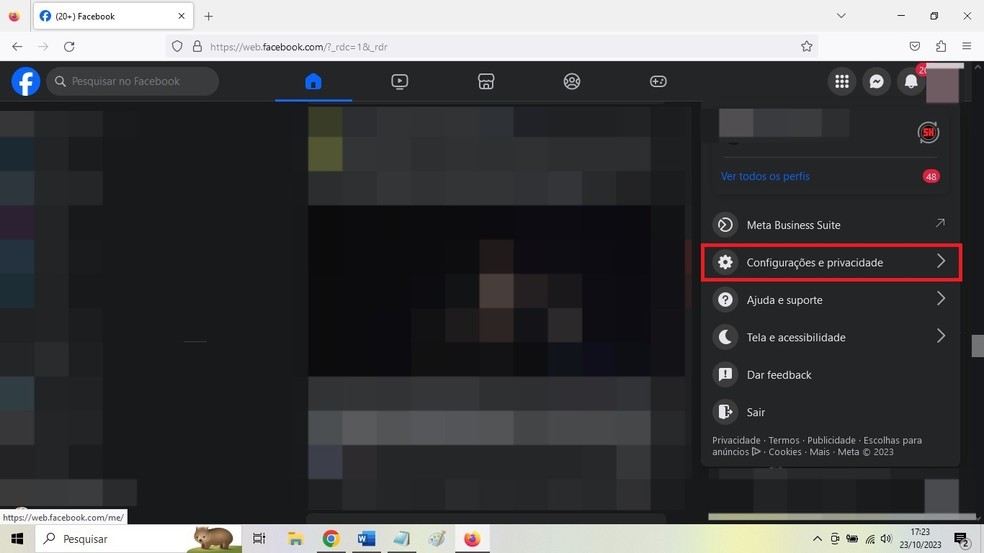Go back in browser
Viewport: 984px width, 553px height.
[x=17, y=46]
